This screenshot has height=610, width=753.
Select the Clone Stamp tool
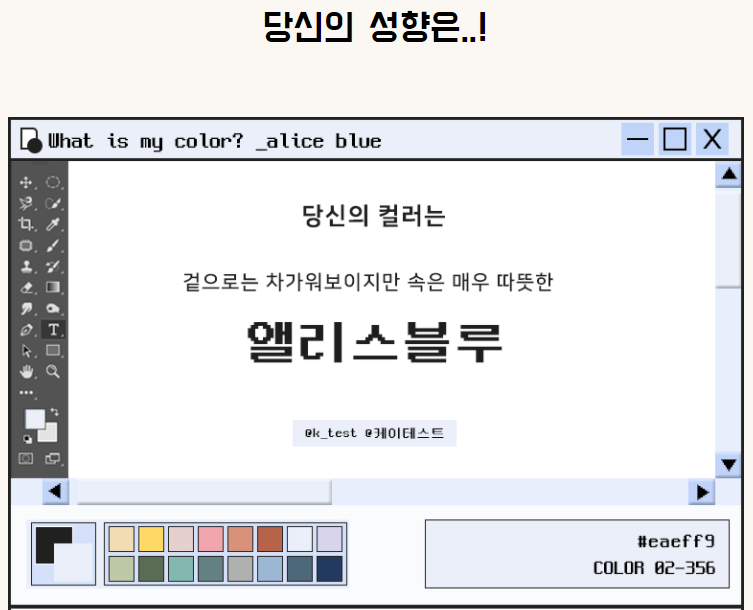[26, 266]
